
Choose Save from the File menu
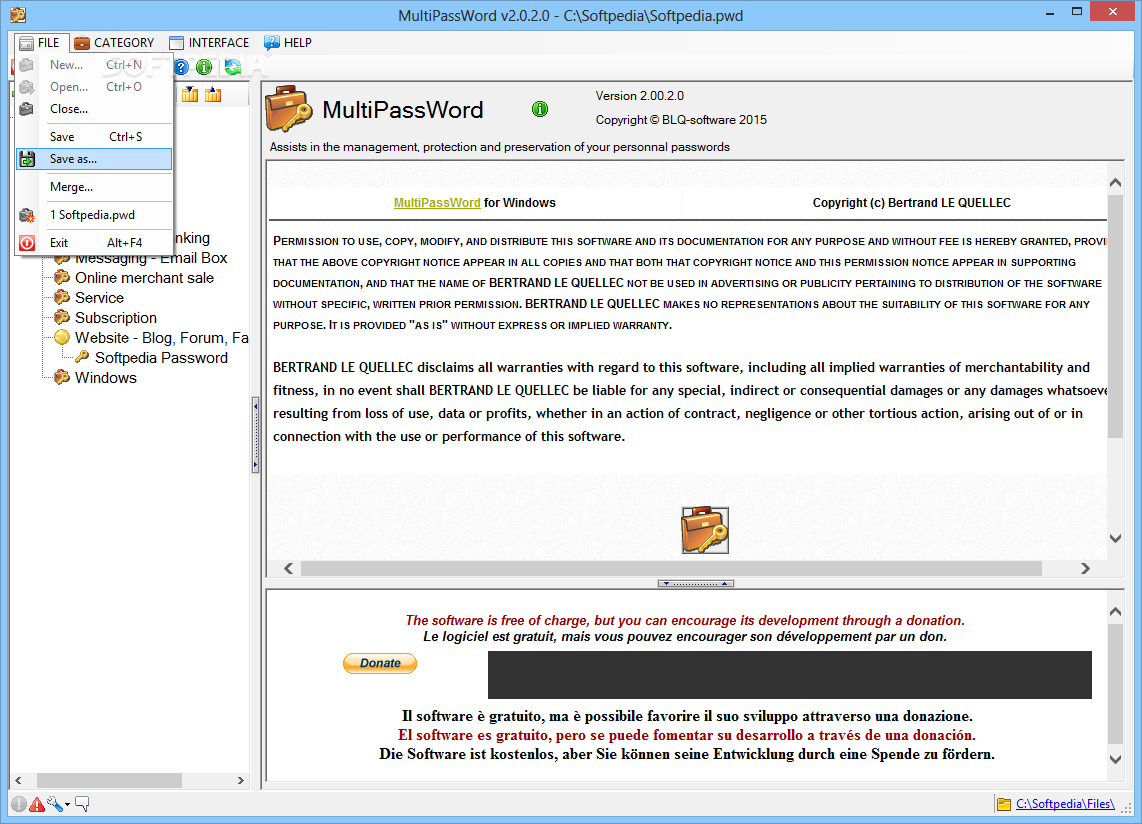tap(94, 137)
